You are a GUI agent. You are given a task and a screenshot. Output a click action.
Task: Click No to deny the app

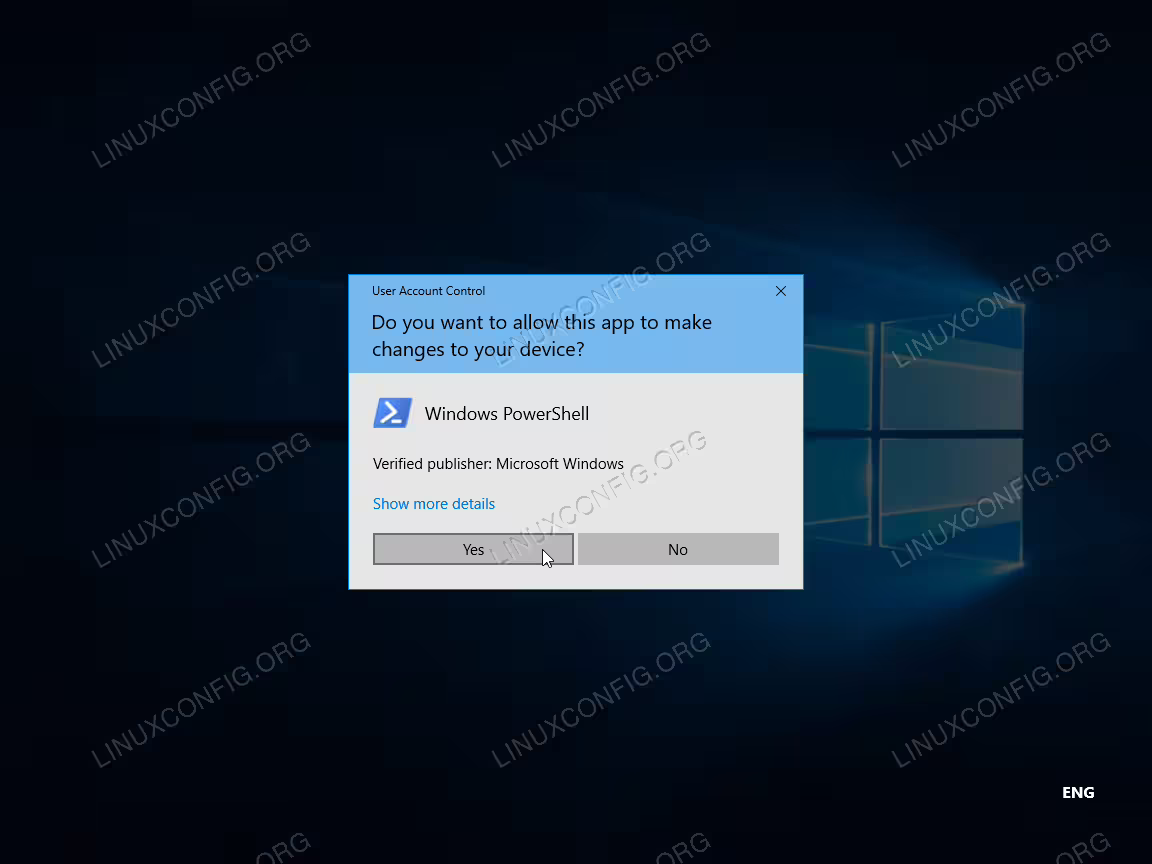(x=678, y=549)
